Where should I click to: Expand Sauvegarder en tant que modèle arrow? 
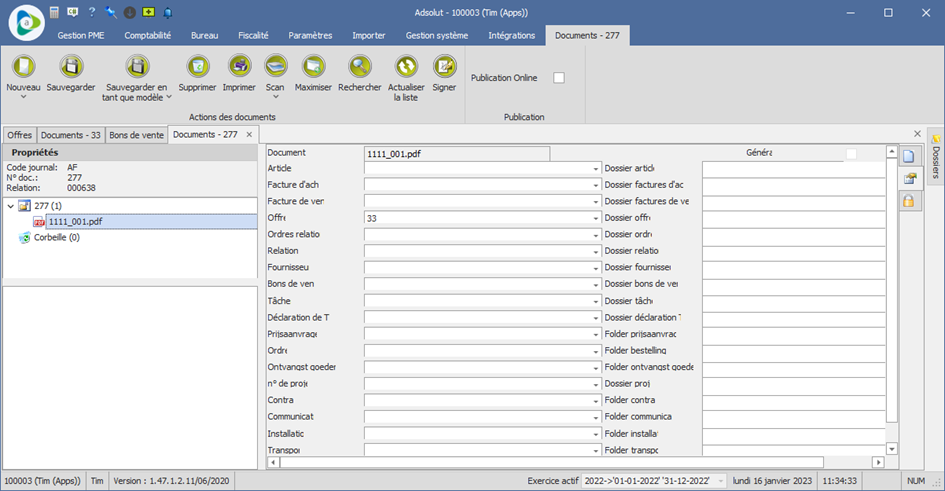pos(169,97)
